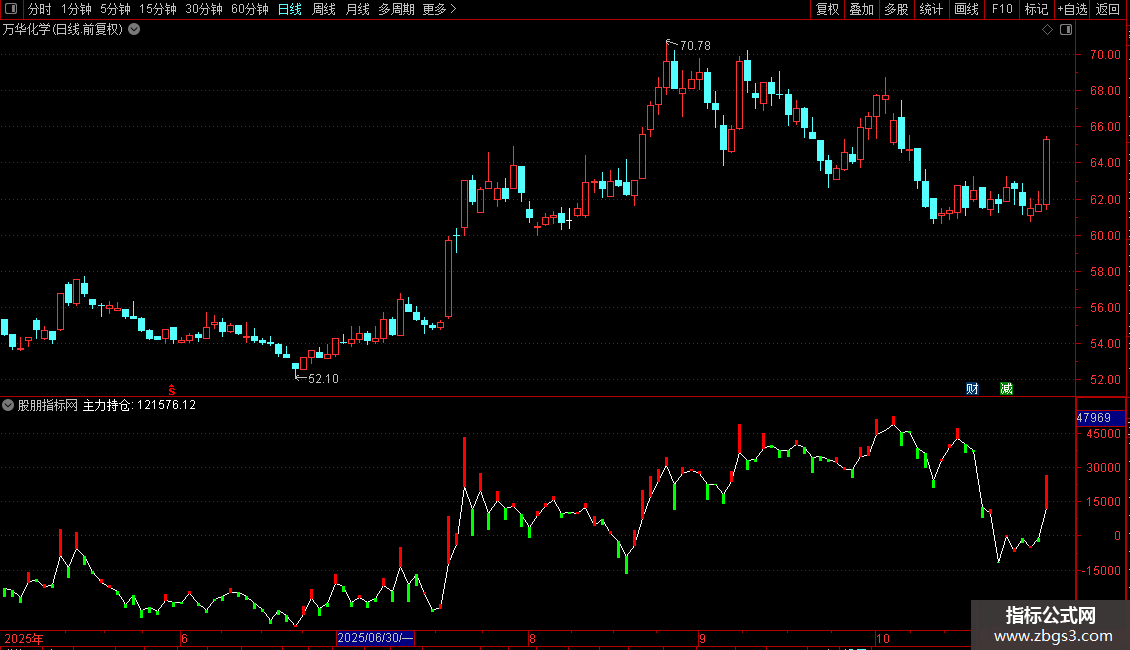Open the F10 company info

(1002, 9)
